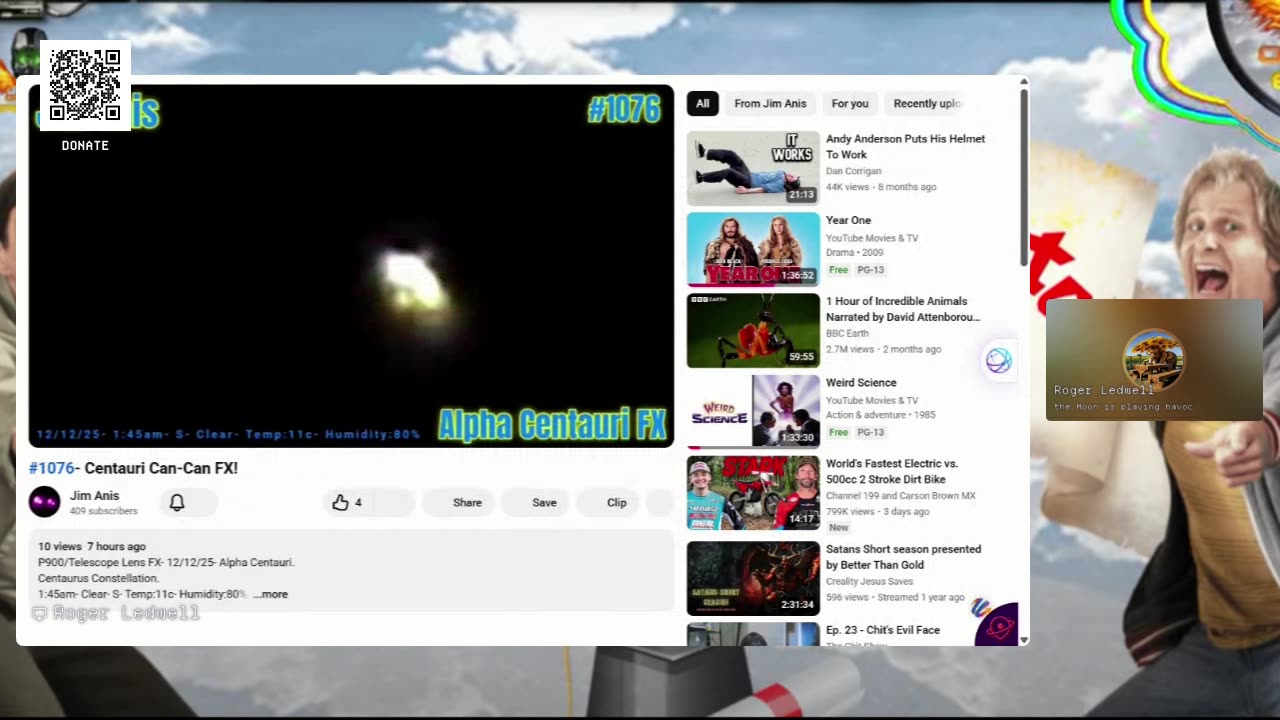Screen dimensions: 1280x720
Task: Open the Jim Anis channel avatar
Action: click(44, 502)
